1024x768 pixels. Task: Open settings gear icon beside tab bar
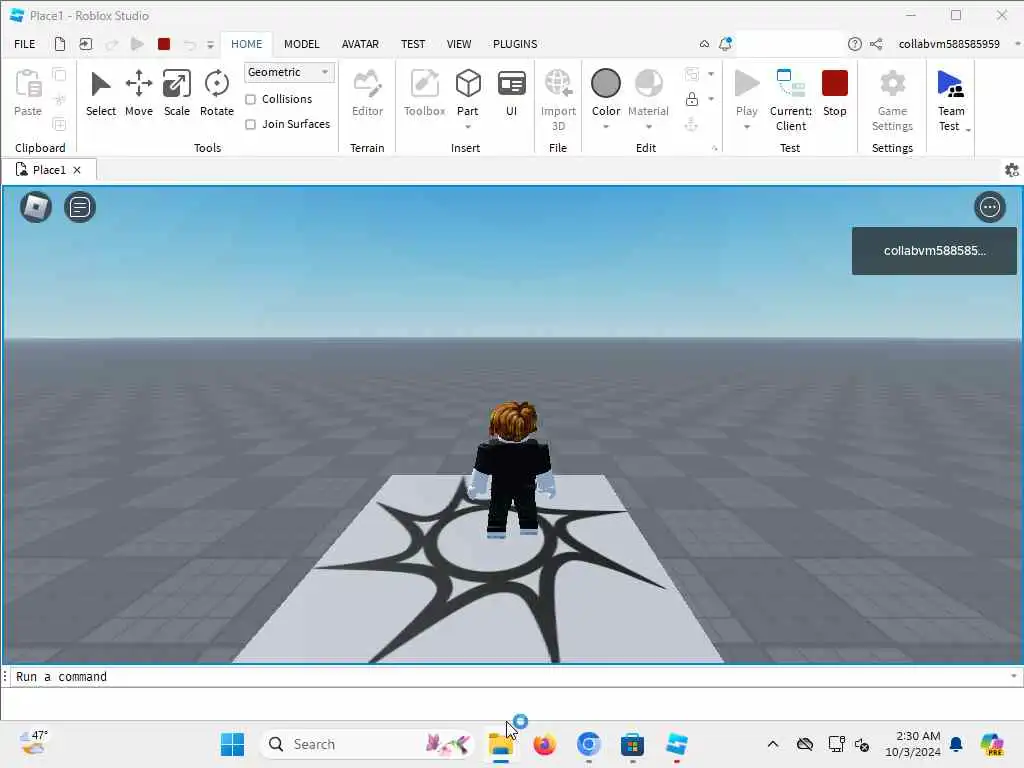(1012, 170)
